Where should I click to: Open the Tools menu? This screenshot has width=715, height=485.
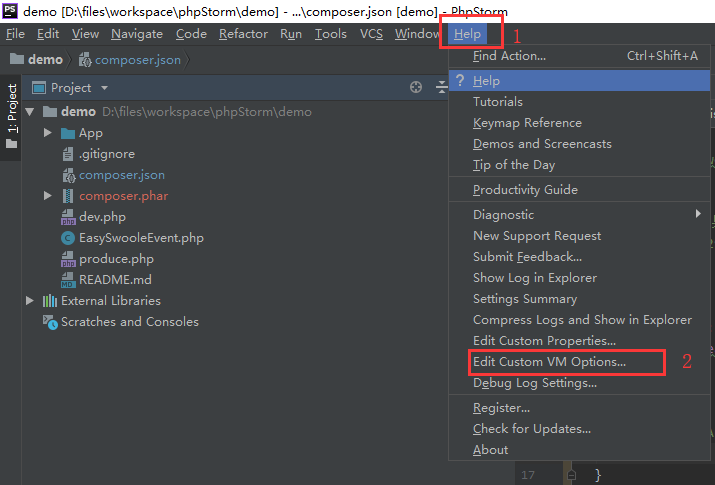click(331, 34)
